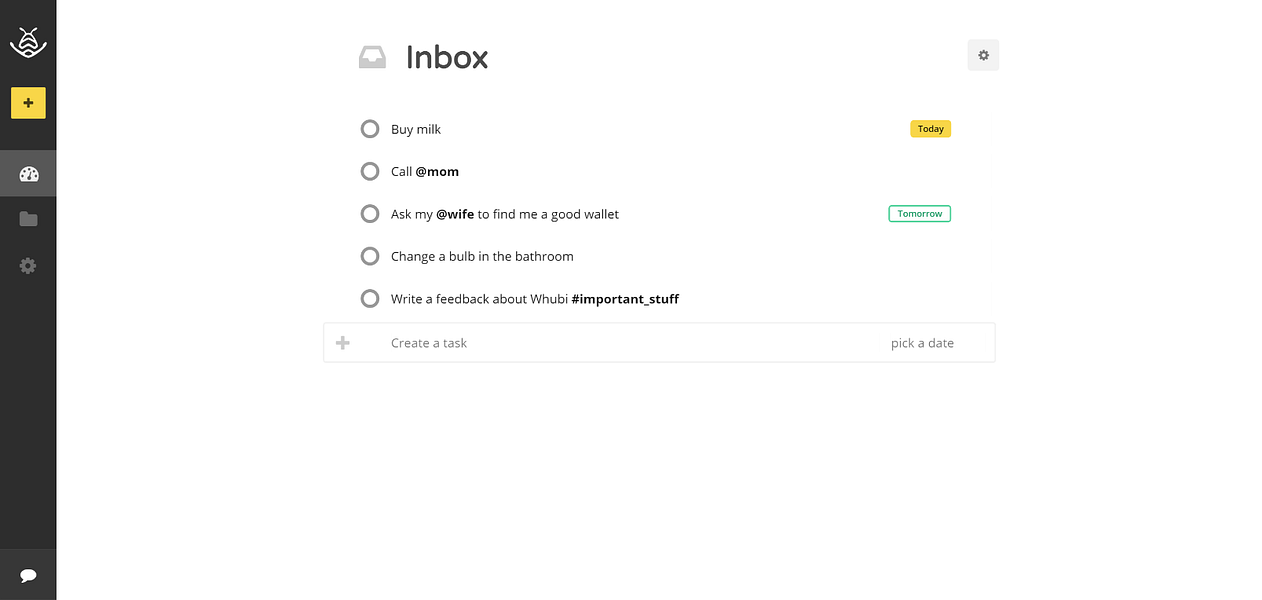Open the projects folder icon in sidebar
This screenshot has width=1262, height=600.
tap(28, 219)
